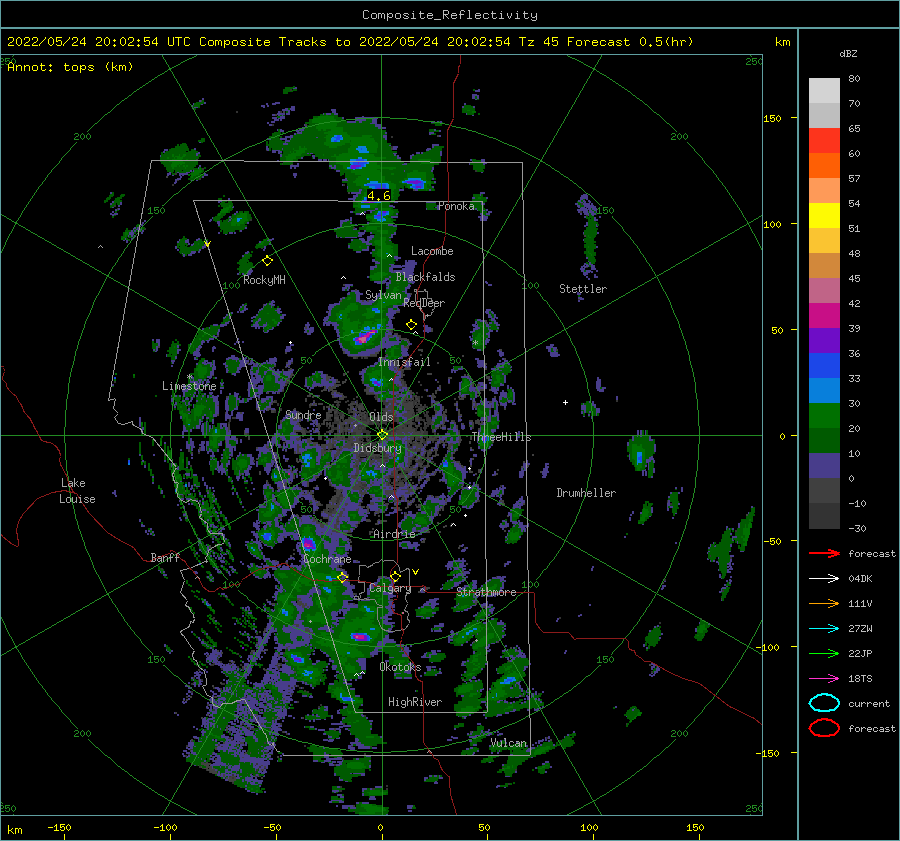Click the Sylvan label
The height and width of the screenshot is (841, 900).
coord(383,295)
